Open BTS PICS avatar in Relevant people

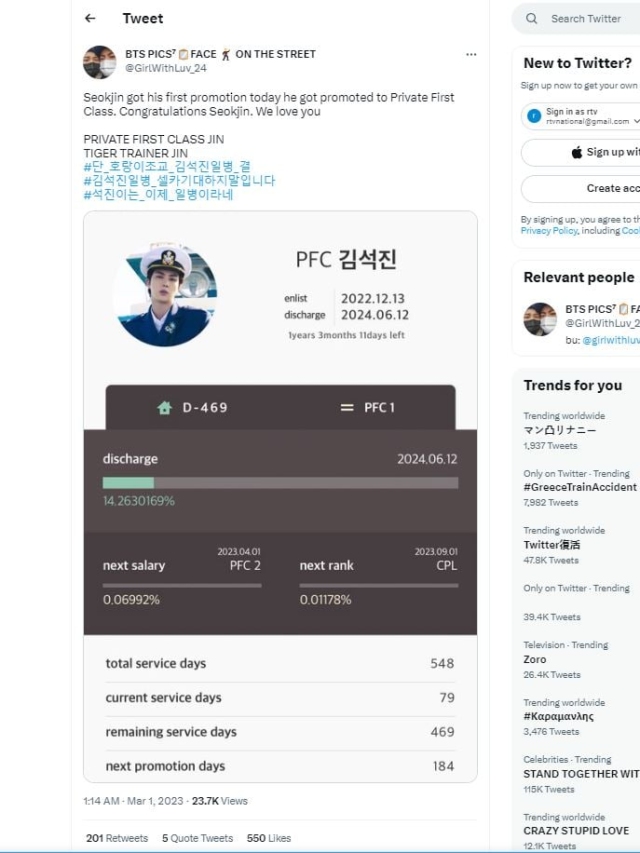540,319
